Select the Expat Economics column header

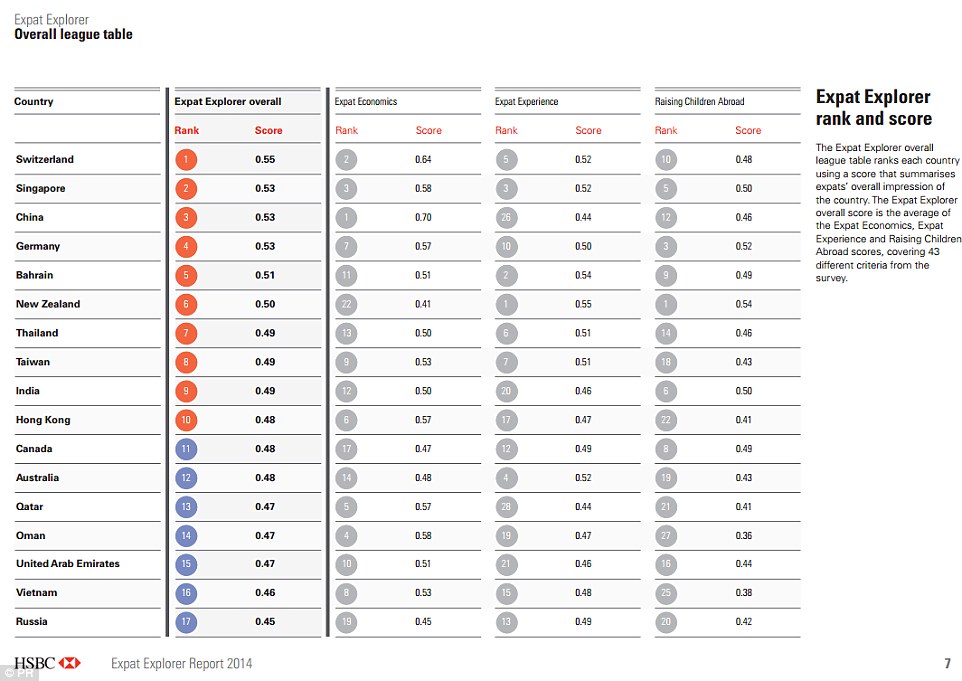[366, 102]
